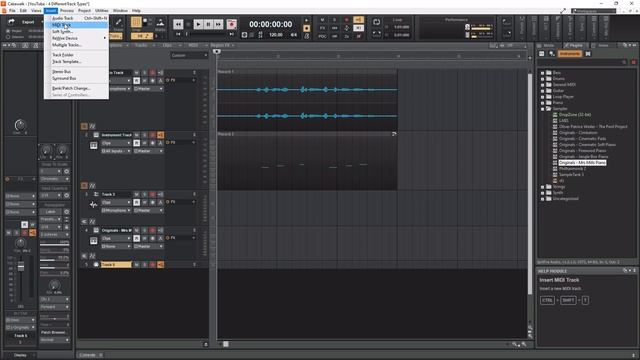Toggle PDC override button
Image resolution: width=640 pixels, height=360 pixels.
[322, 36]
